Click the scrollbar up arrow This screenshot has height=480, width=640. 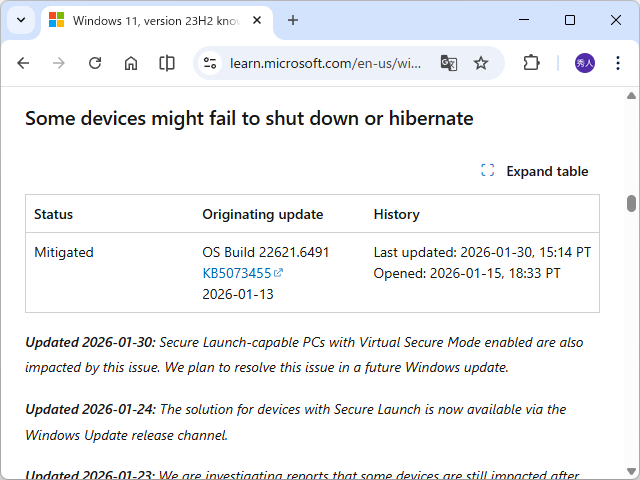[x=631, y=95]
